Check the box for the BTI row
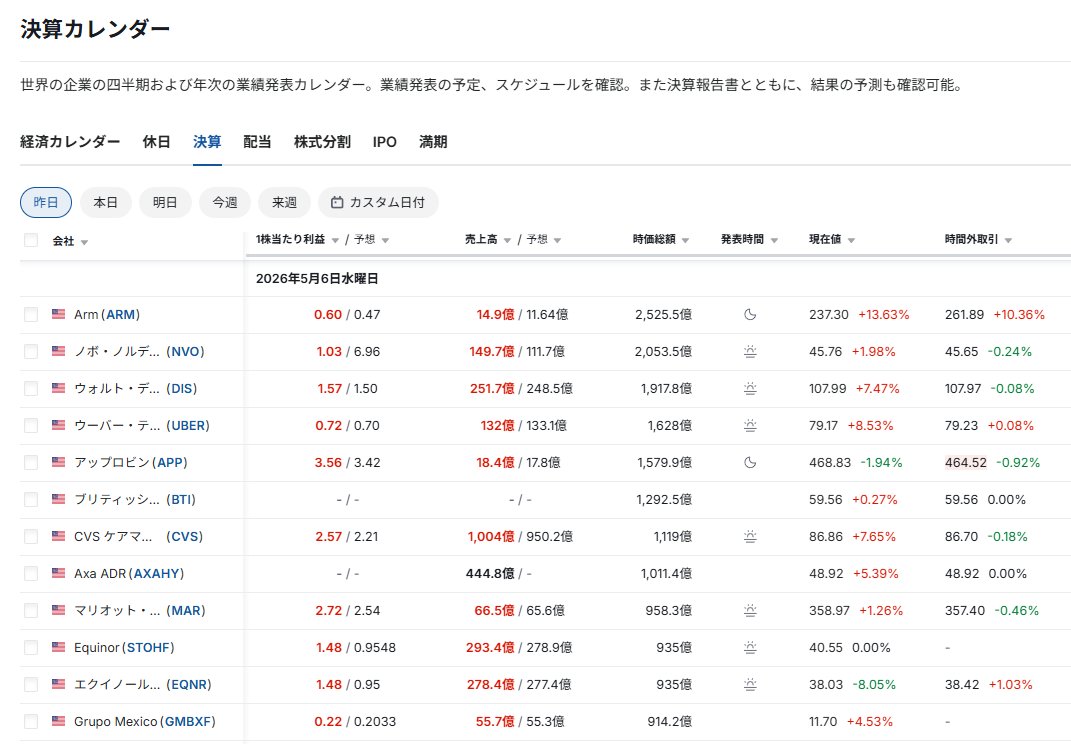 click(31, 499)
